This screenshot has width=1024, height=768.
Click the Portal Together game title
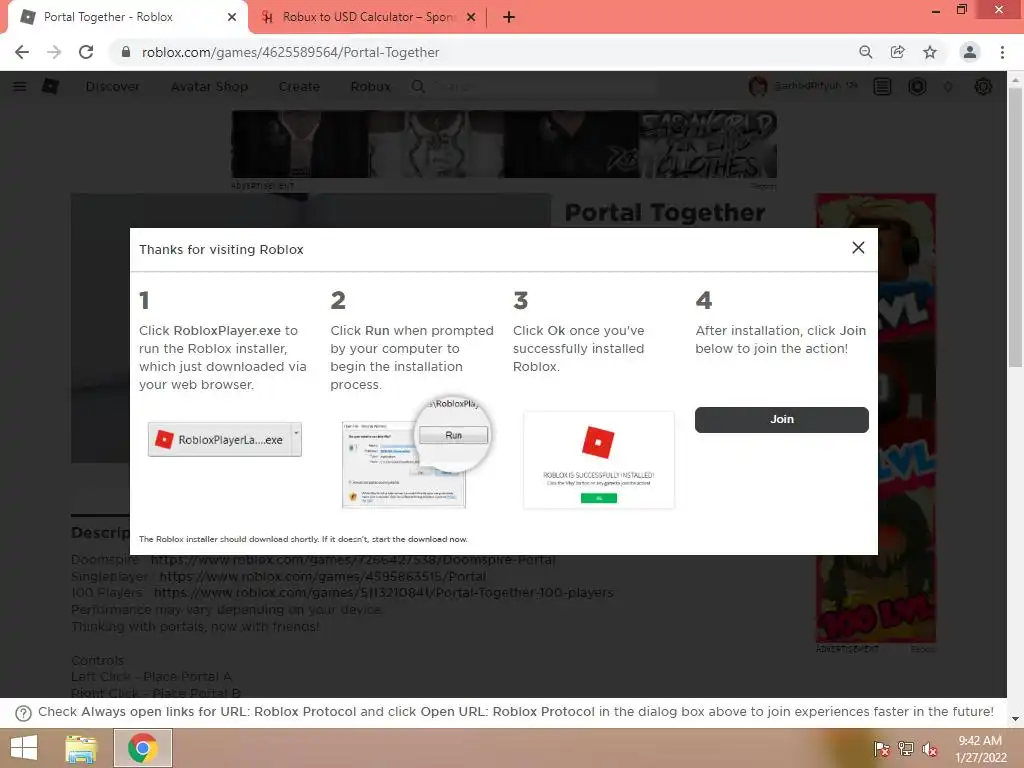(x=665, y=212)
